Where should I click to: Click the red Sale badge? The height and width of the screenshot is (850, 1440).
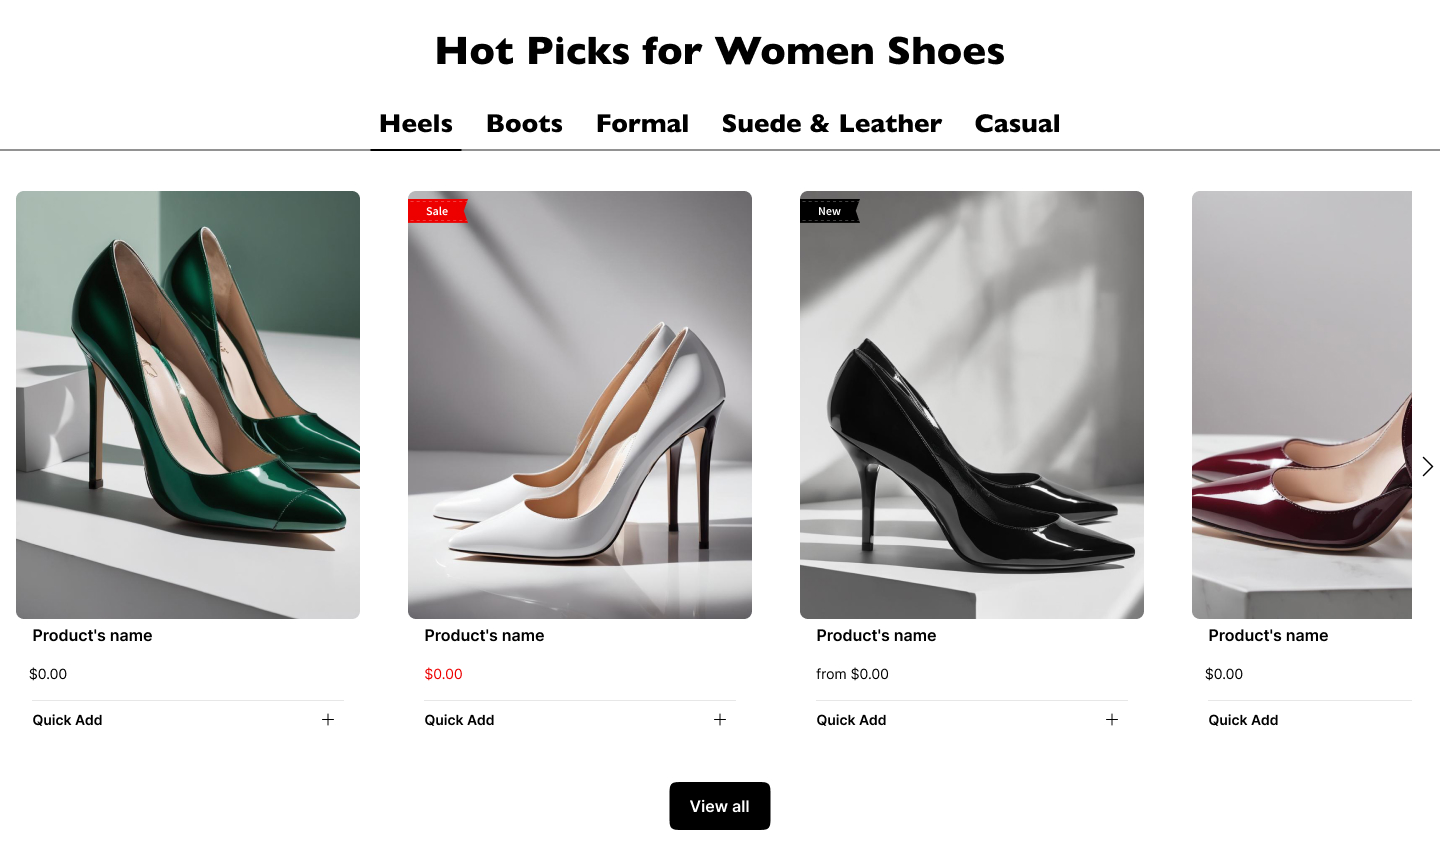(x=437, y=211)
